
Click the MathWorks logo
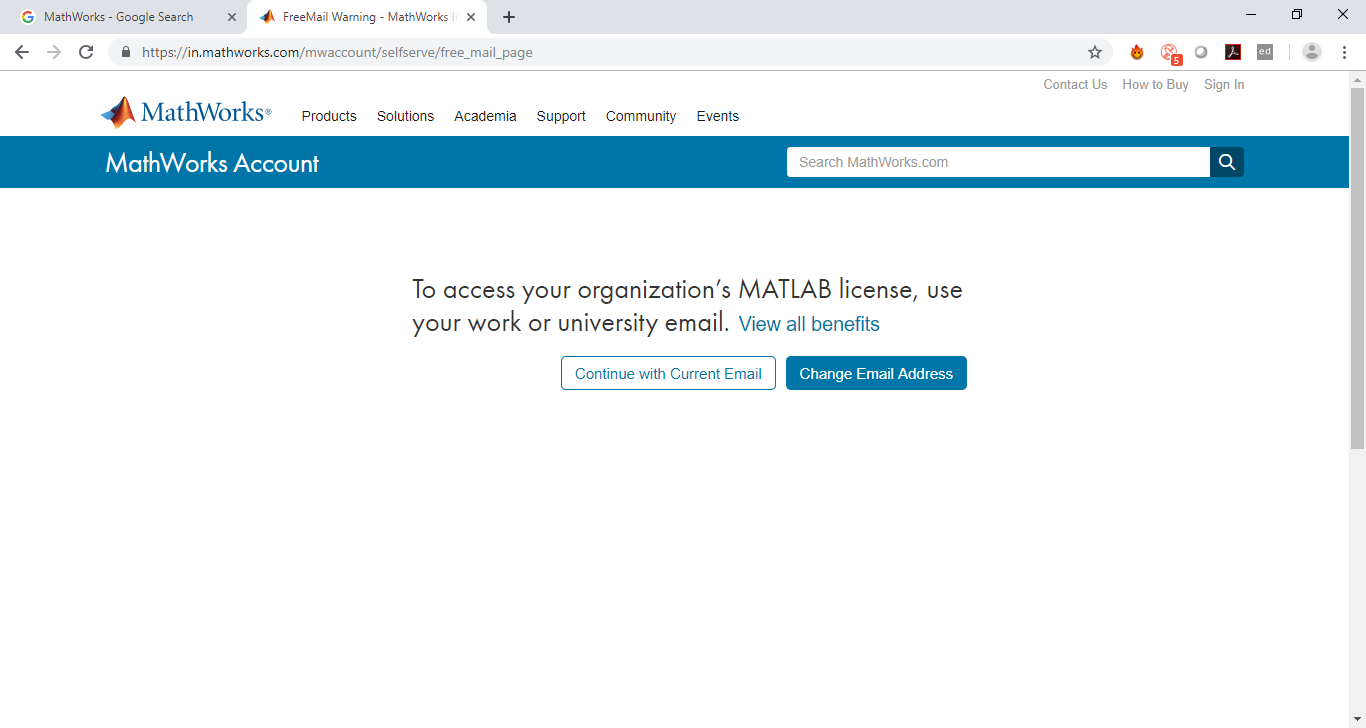click(185, 112)
